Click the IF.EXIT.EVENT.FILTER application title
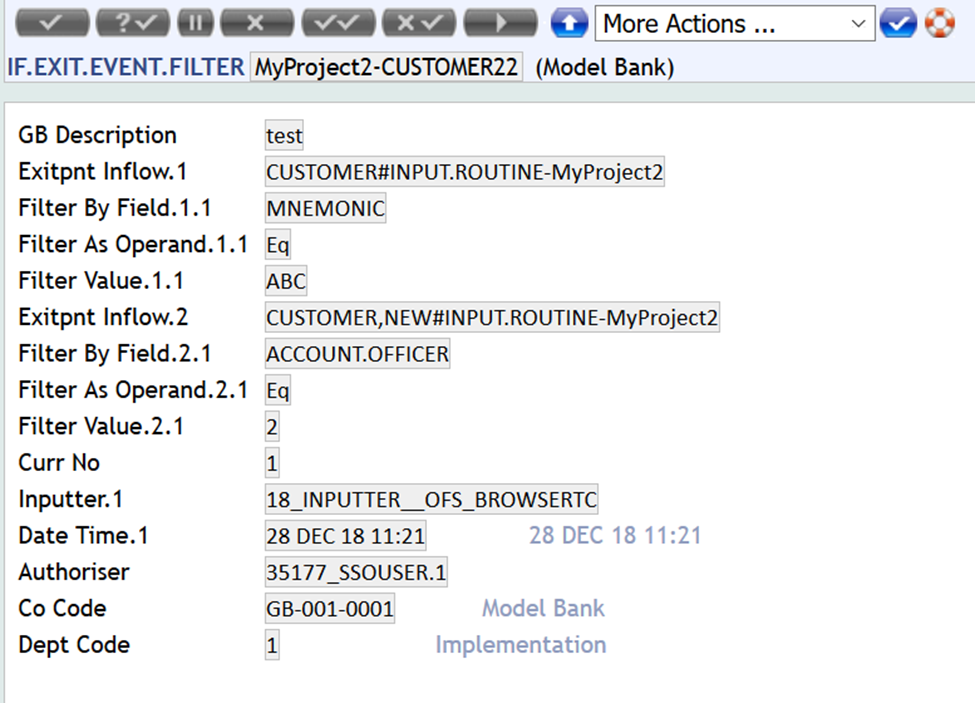Viewport: 975px width, 703px height. tap(125, 68)
